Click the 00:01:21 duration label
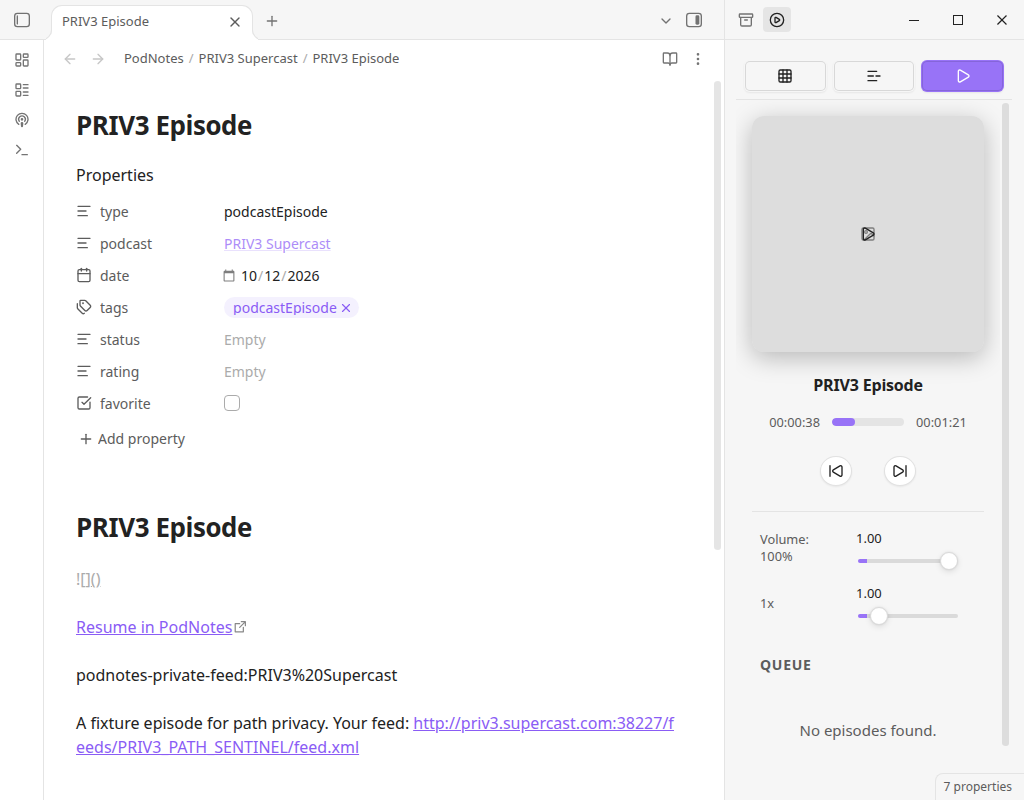The height and width of the screenshot is (800, 1024). coord(940,423)
